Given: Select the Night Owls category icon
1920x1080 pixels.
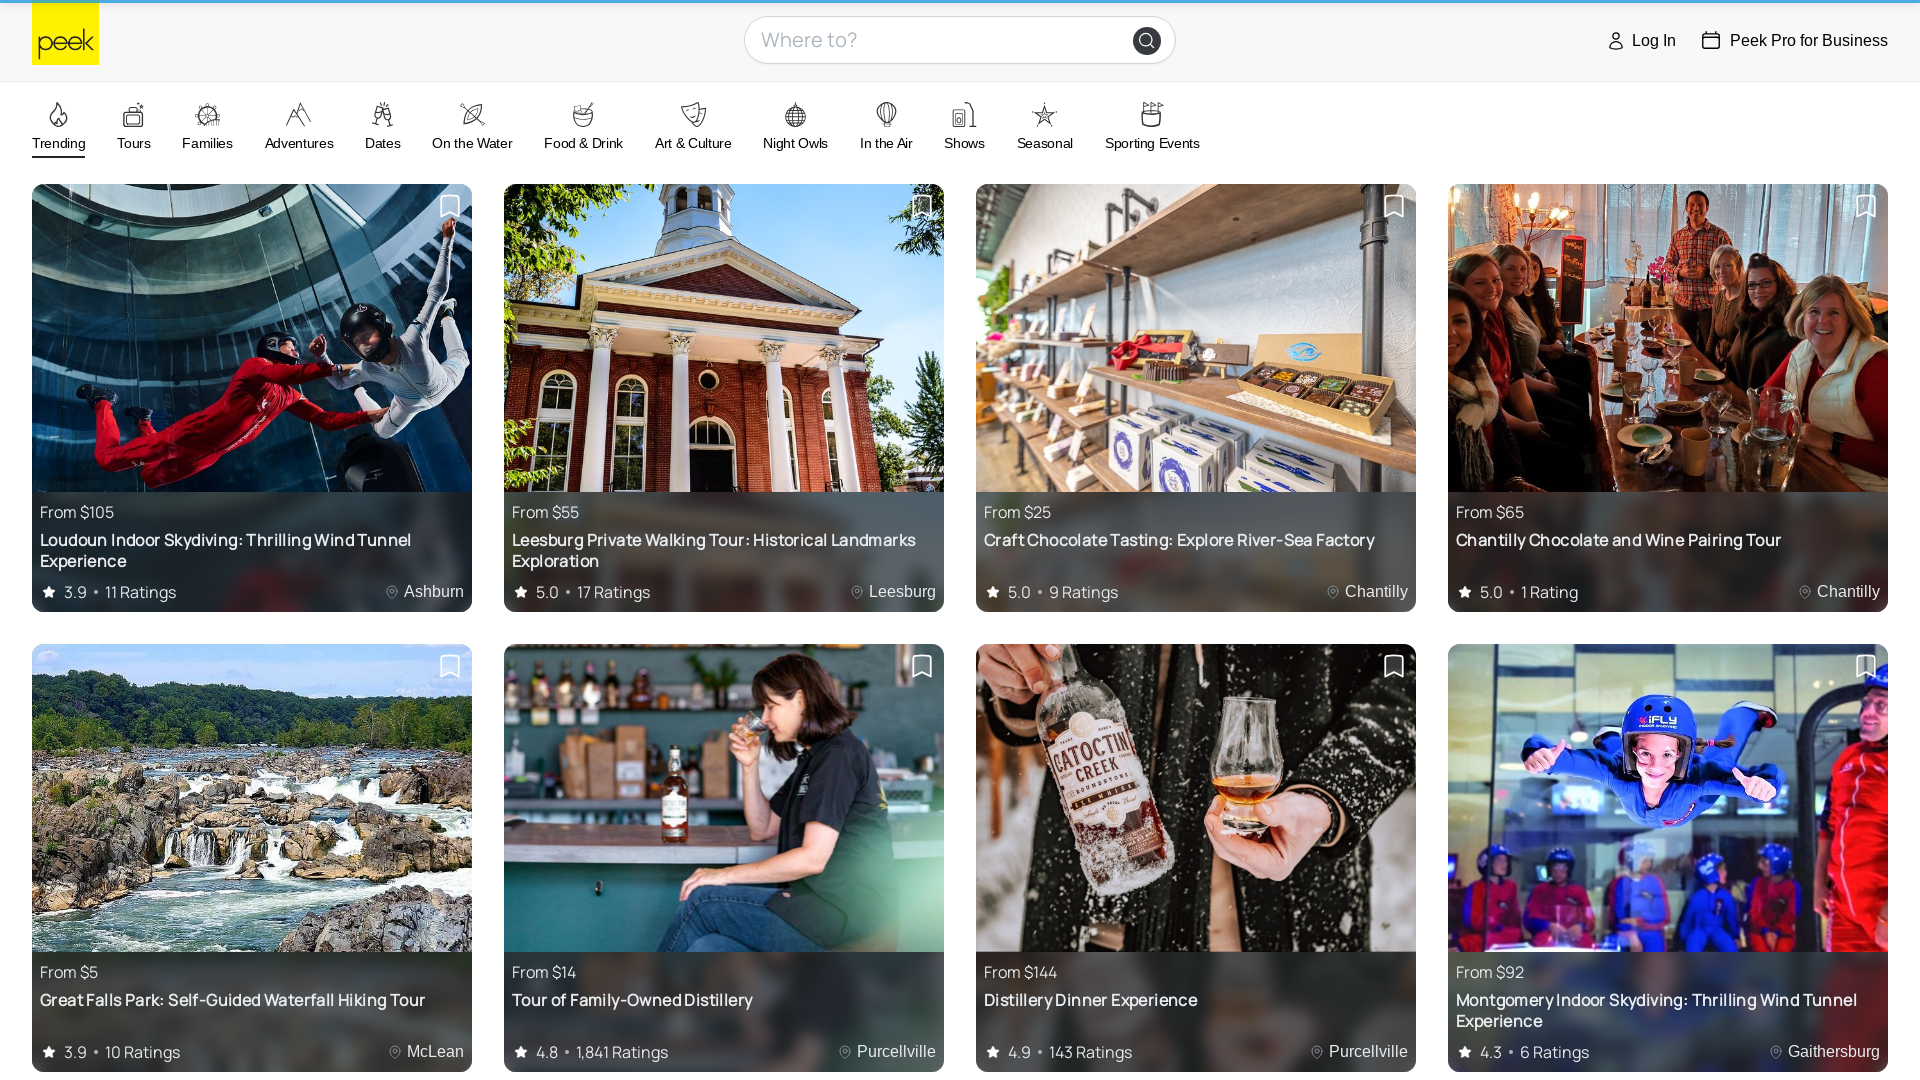Looking at the screenshot, I should coord(795,115).
